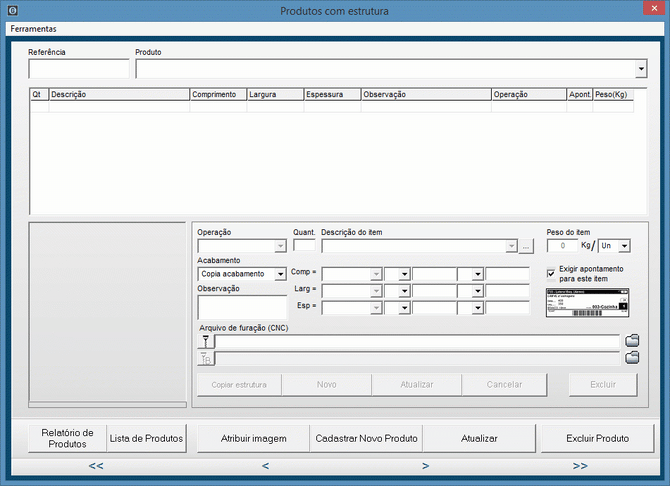
Task: Open the upper folder browse icon
Action: tap(631, 341)
